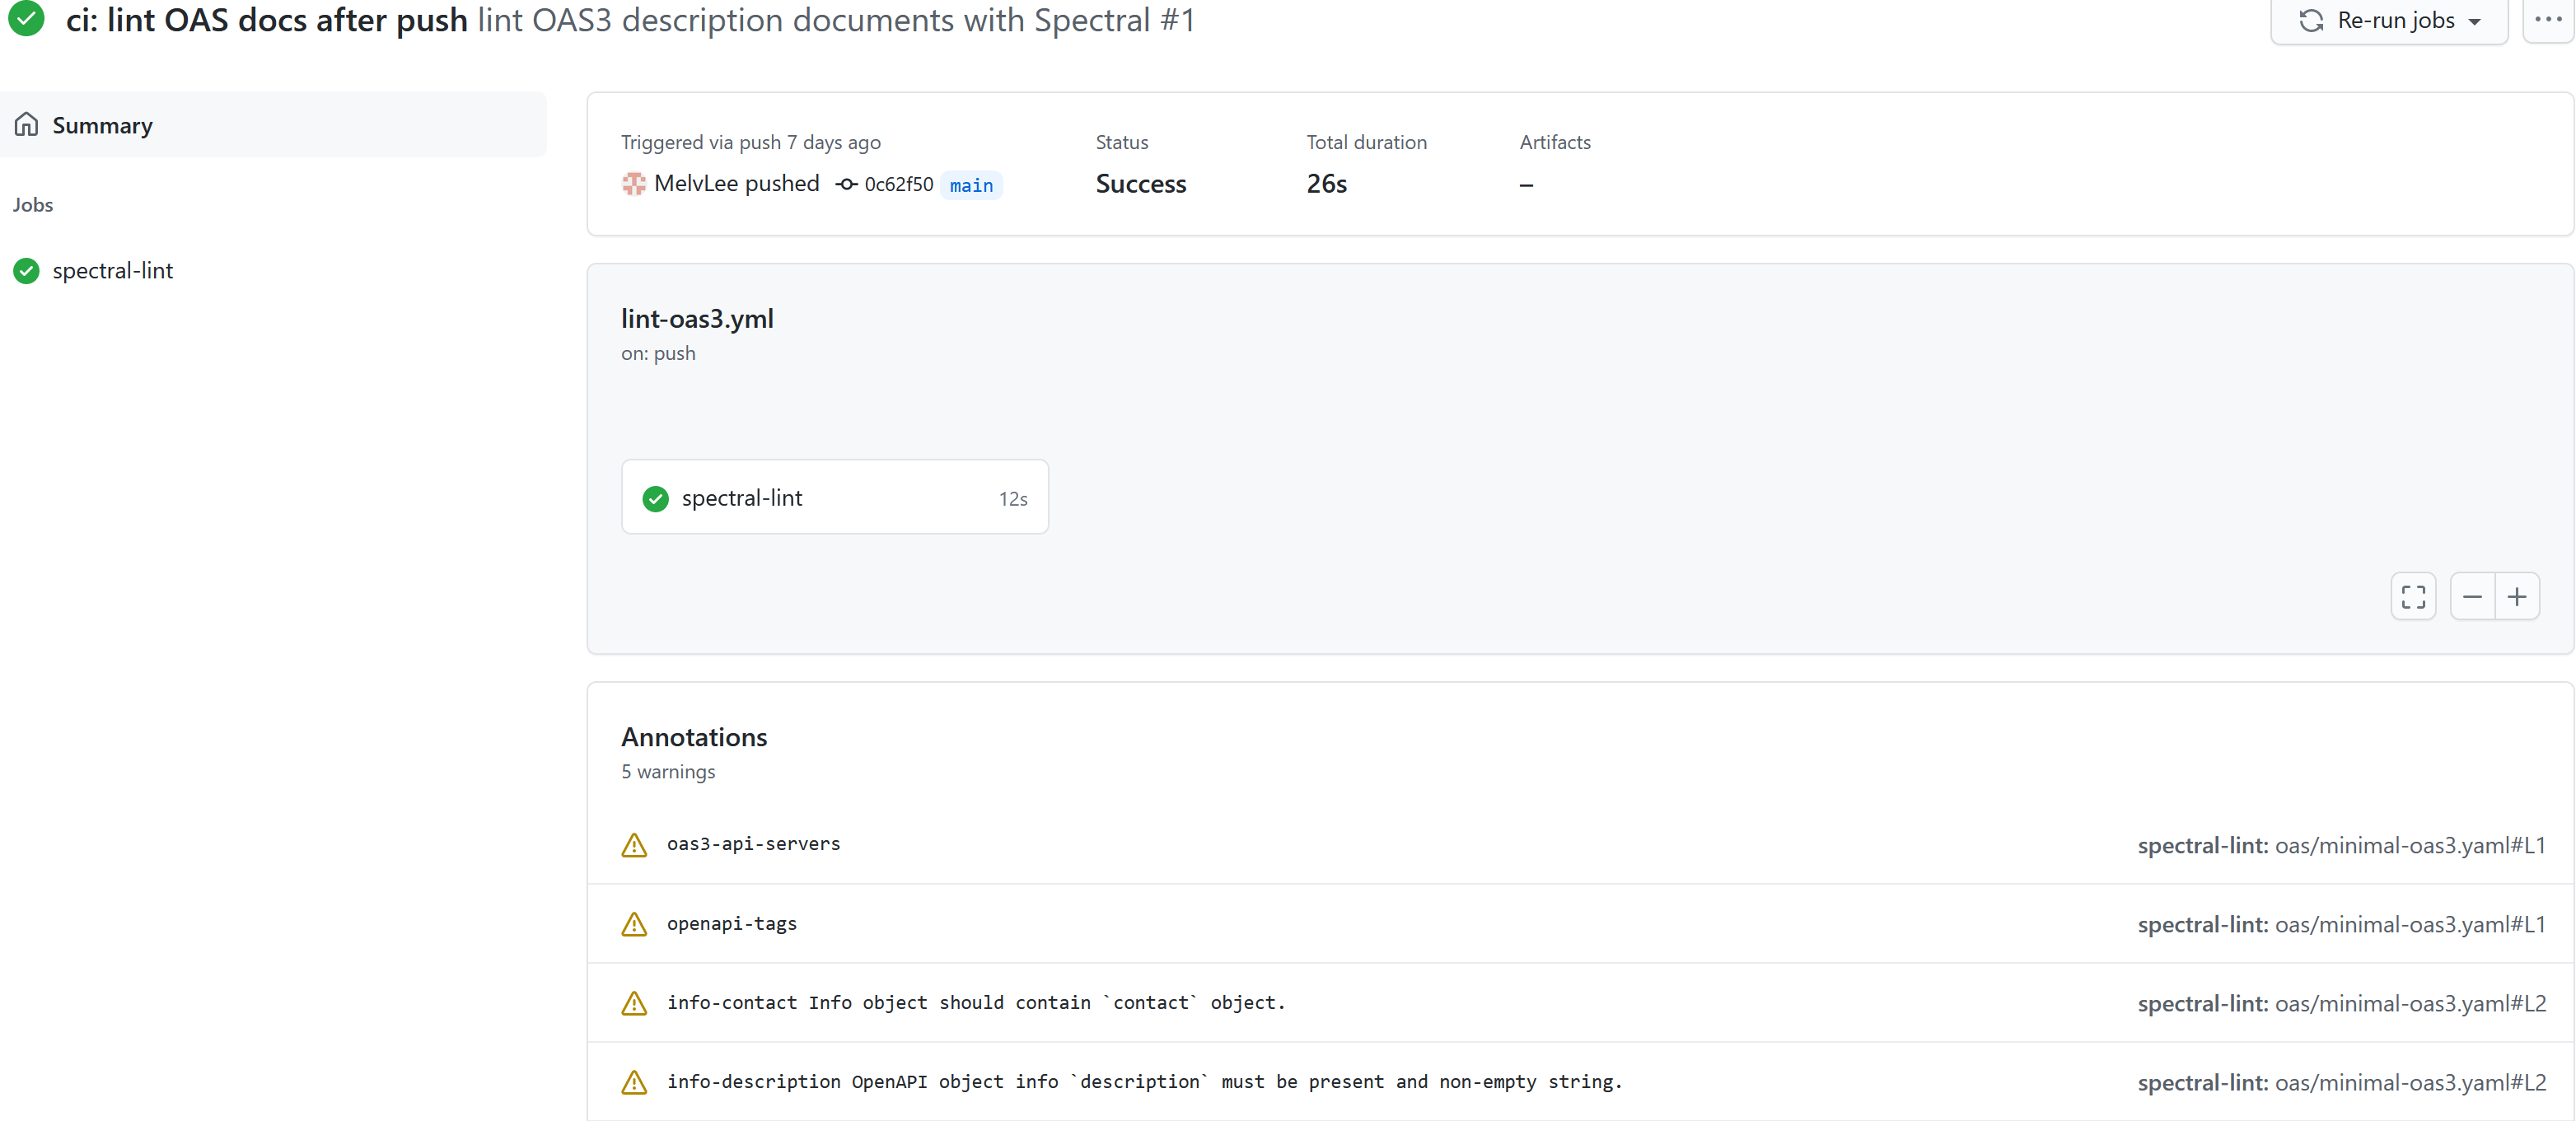Click the '5 warnings' annotations count
The image size is (2576, 1121).
pyautogui.click(x=668, y=772)
